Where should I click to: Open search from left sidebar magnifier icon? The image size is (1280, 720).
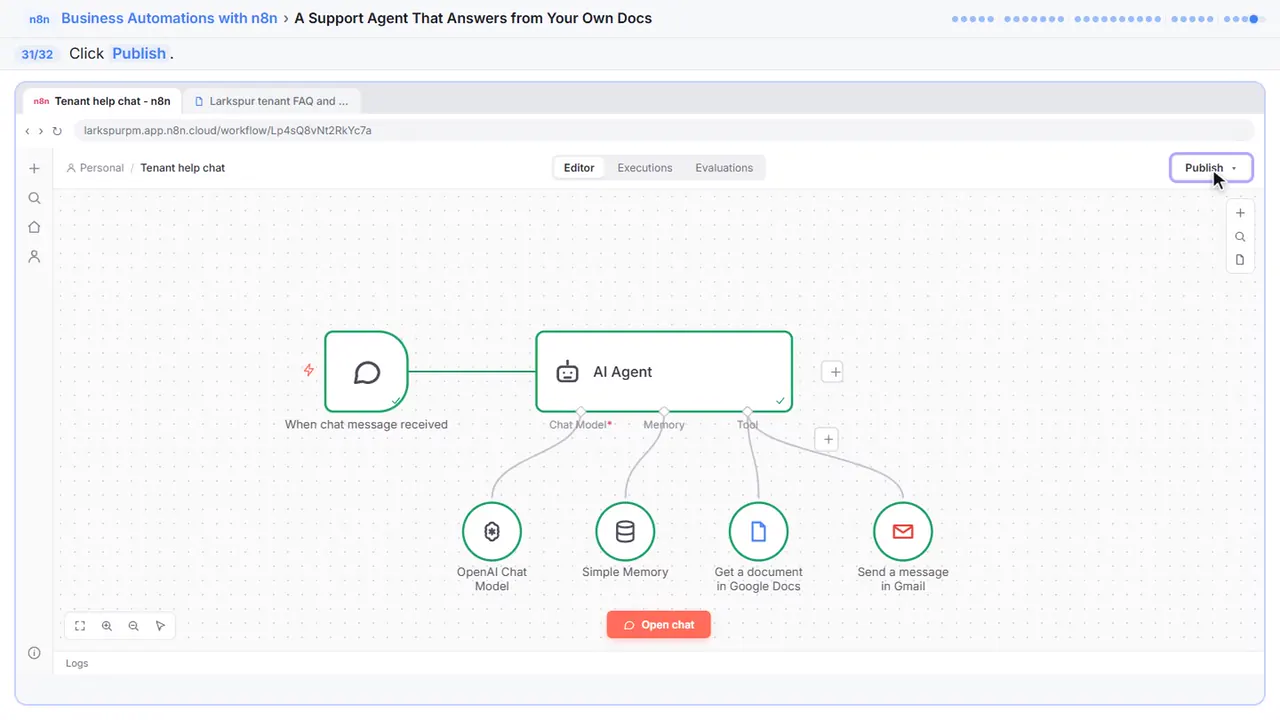(x=34, y=198)
